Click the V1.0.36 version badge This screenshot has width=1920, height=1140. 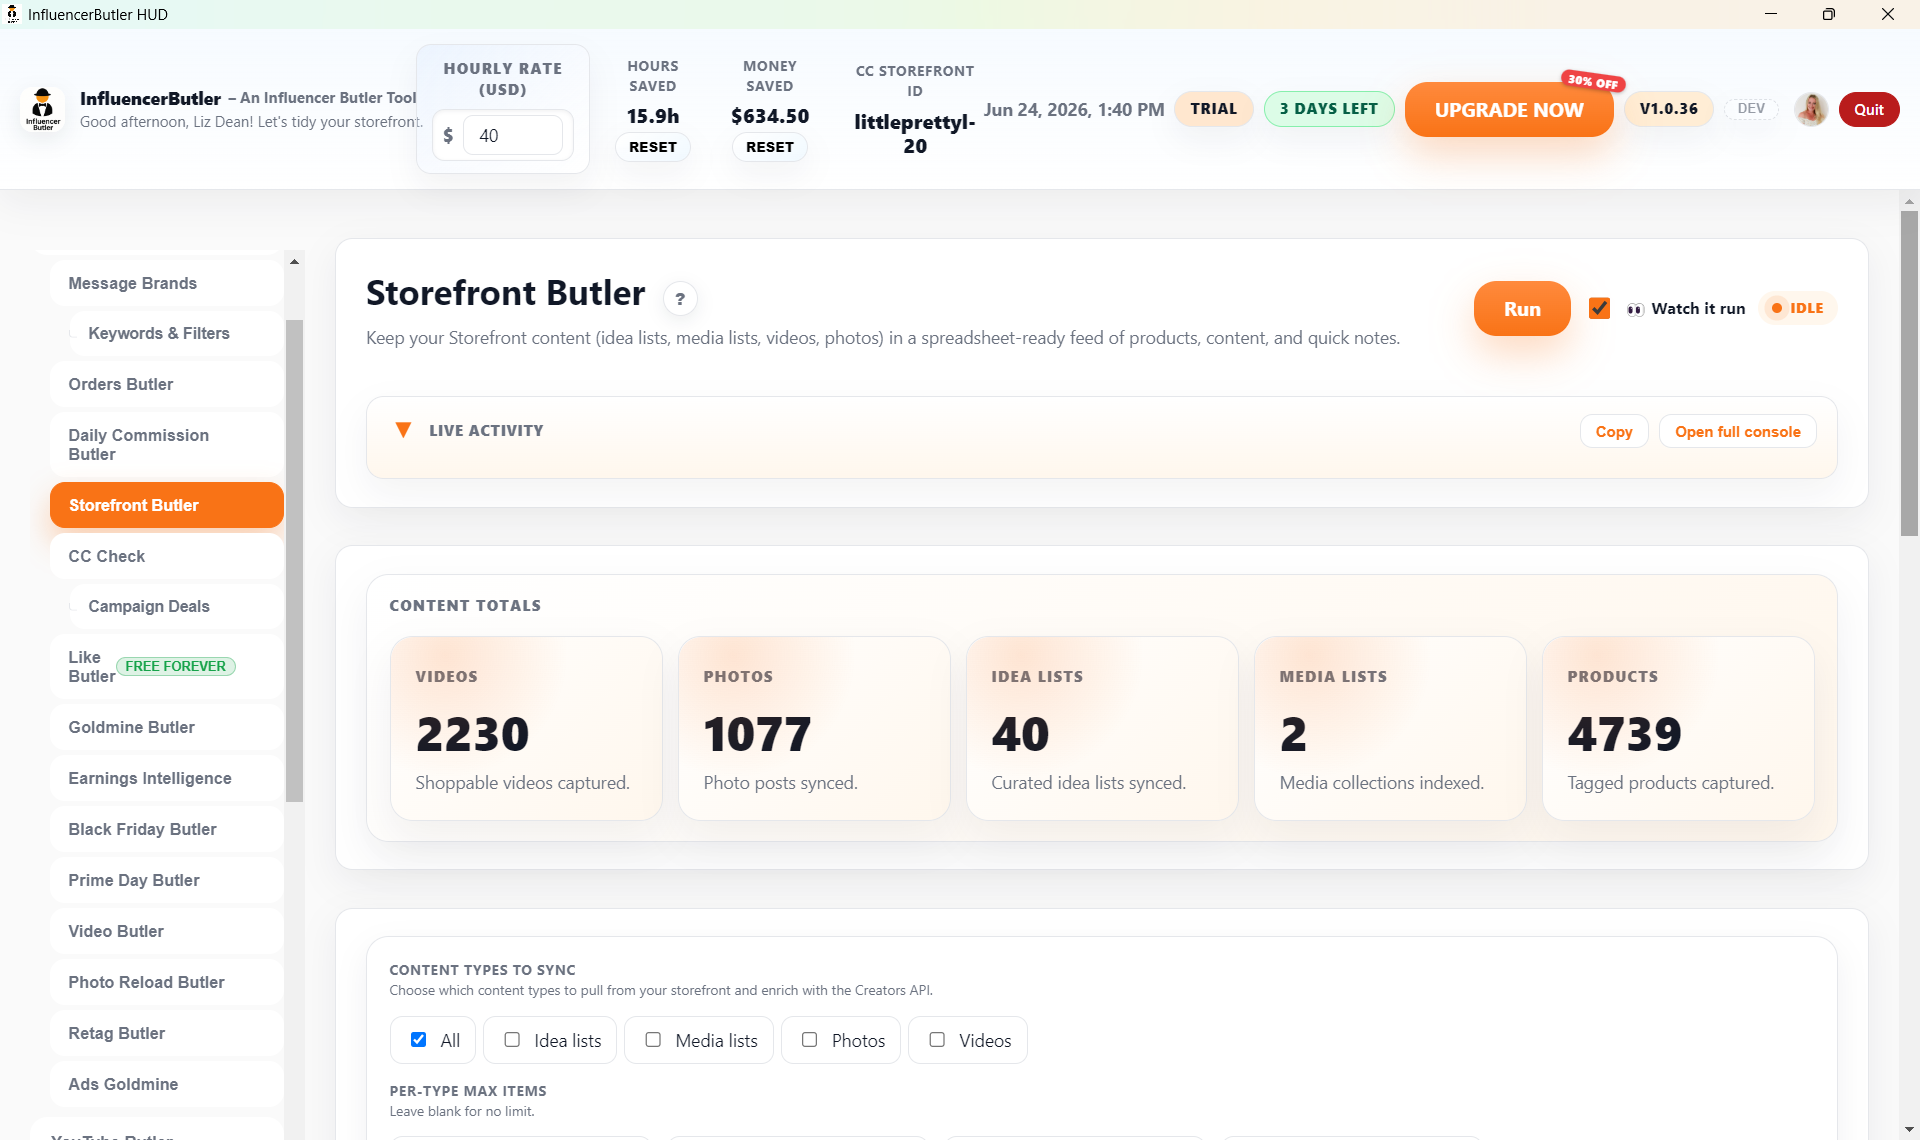pyautogui.click(x=1668, y=108)
